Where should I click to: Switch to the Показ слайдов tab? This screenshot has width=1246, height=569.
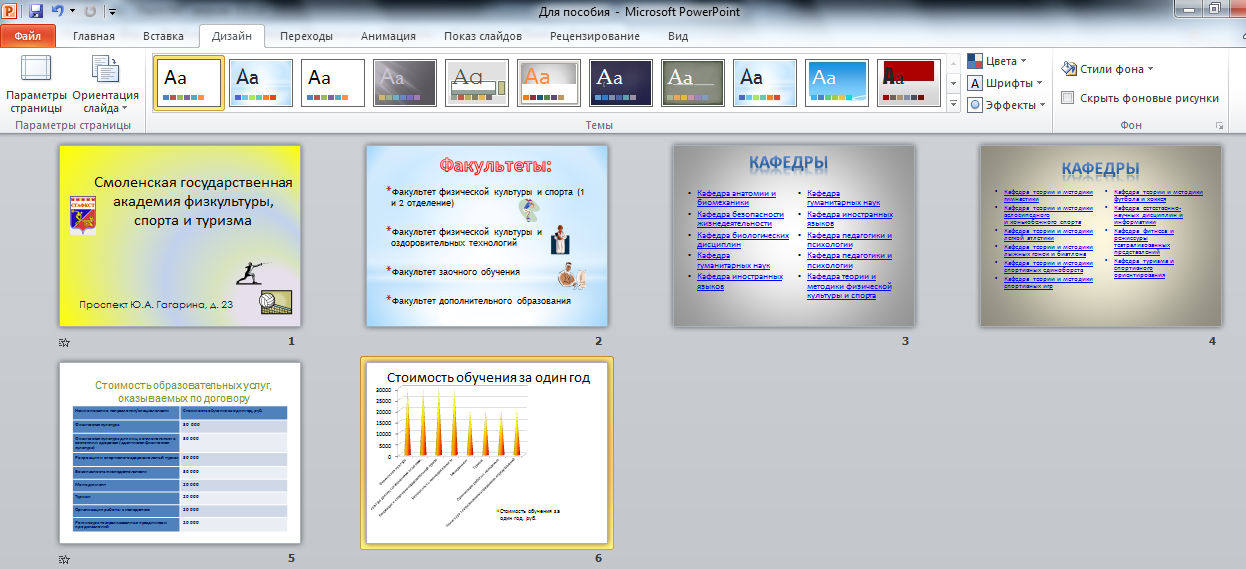click(483, 36)
